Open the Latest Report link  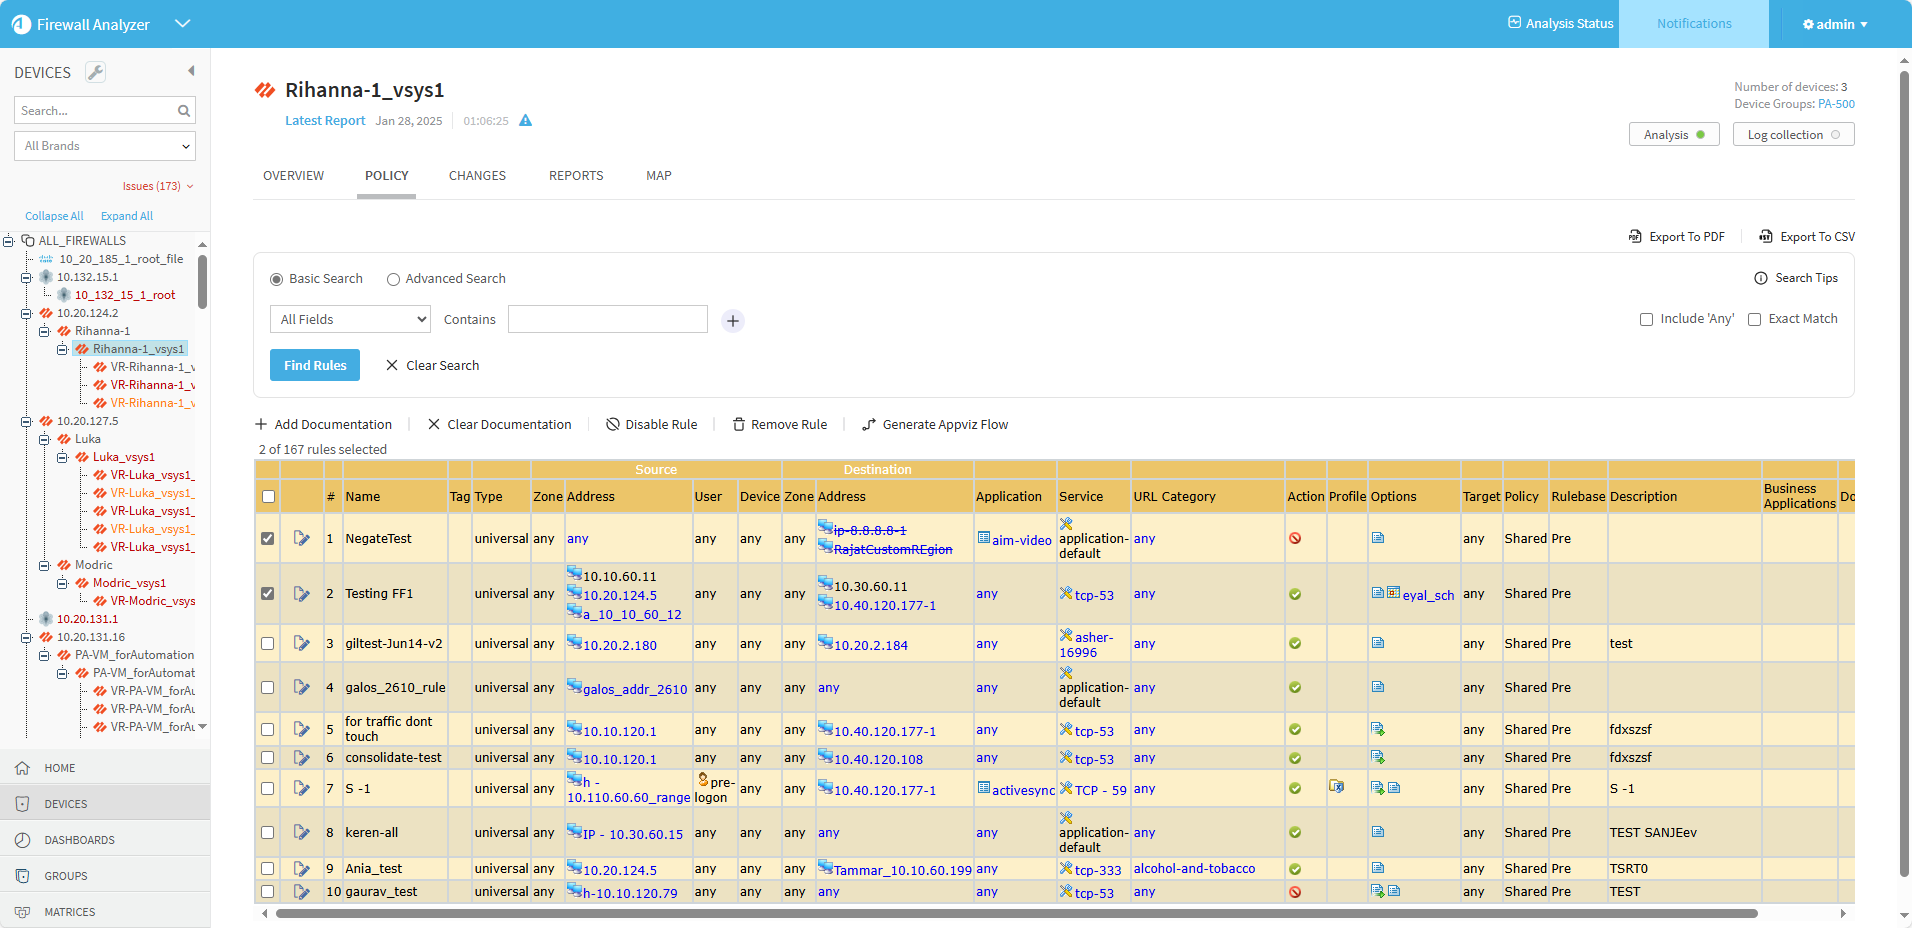pyautogui.click(x=325, y=121)
